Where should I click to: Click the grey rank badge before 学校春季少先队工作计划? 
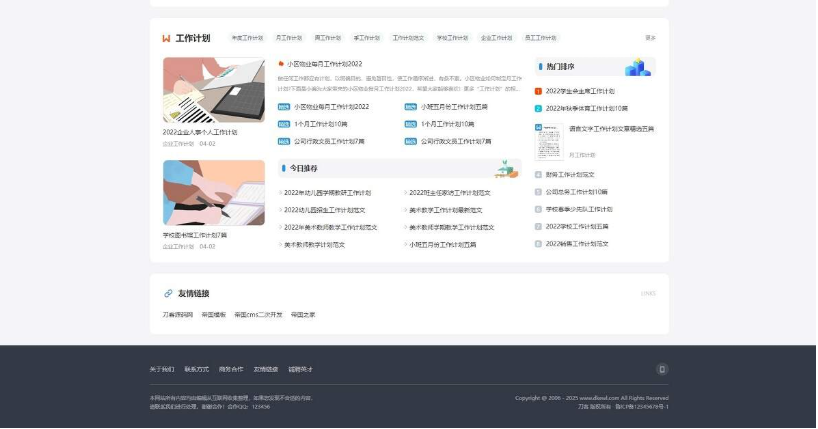(x=538, y=209)
